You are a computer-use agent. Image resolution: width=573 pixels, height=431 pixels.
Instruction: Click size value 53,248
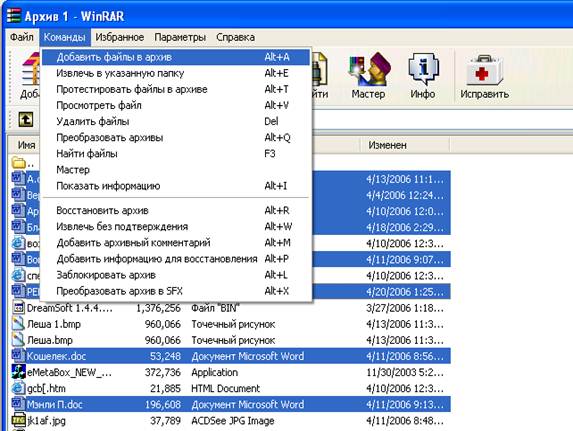click(165, 356)
